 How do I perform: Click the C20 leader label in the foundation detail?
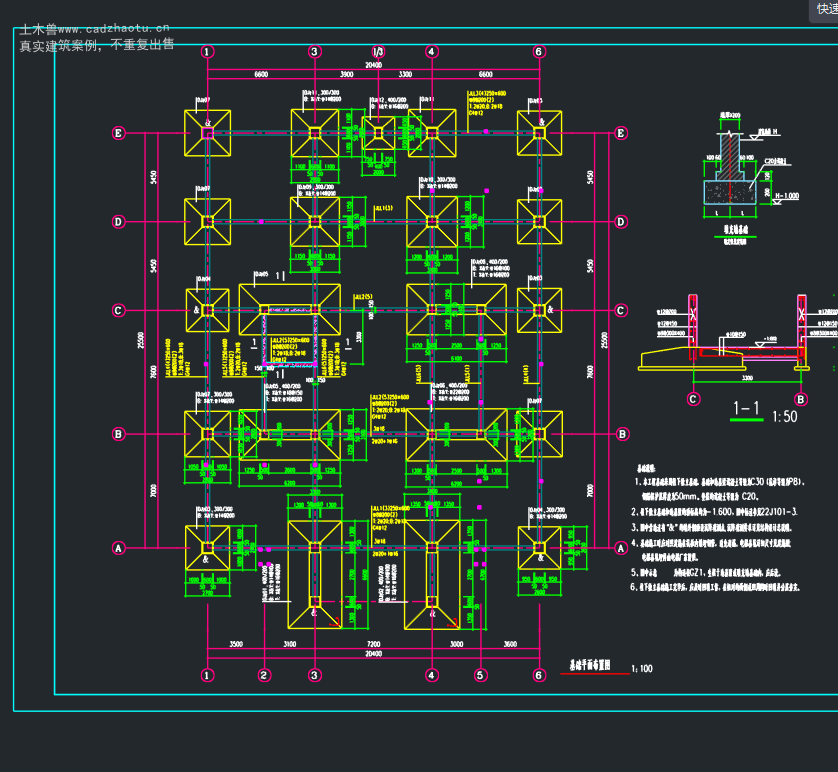coord(777,161)
